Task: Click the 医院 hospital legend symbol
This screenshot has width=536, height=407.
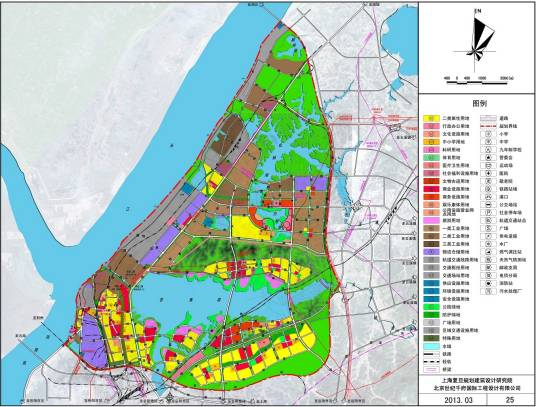Action: [488, 173]
